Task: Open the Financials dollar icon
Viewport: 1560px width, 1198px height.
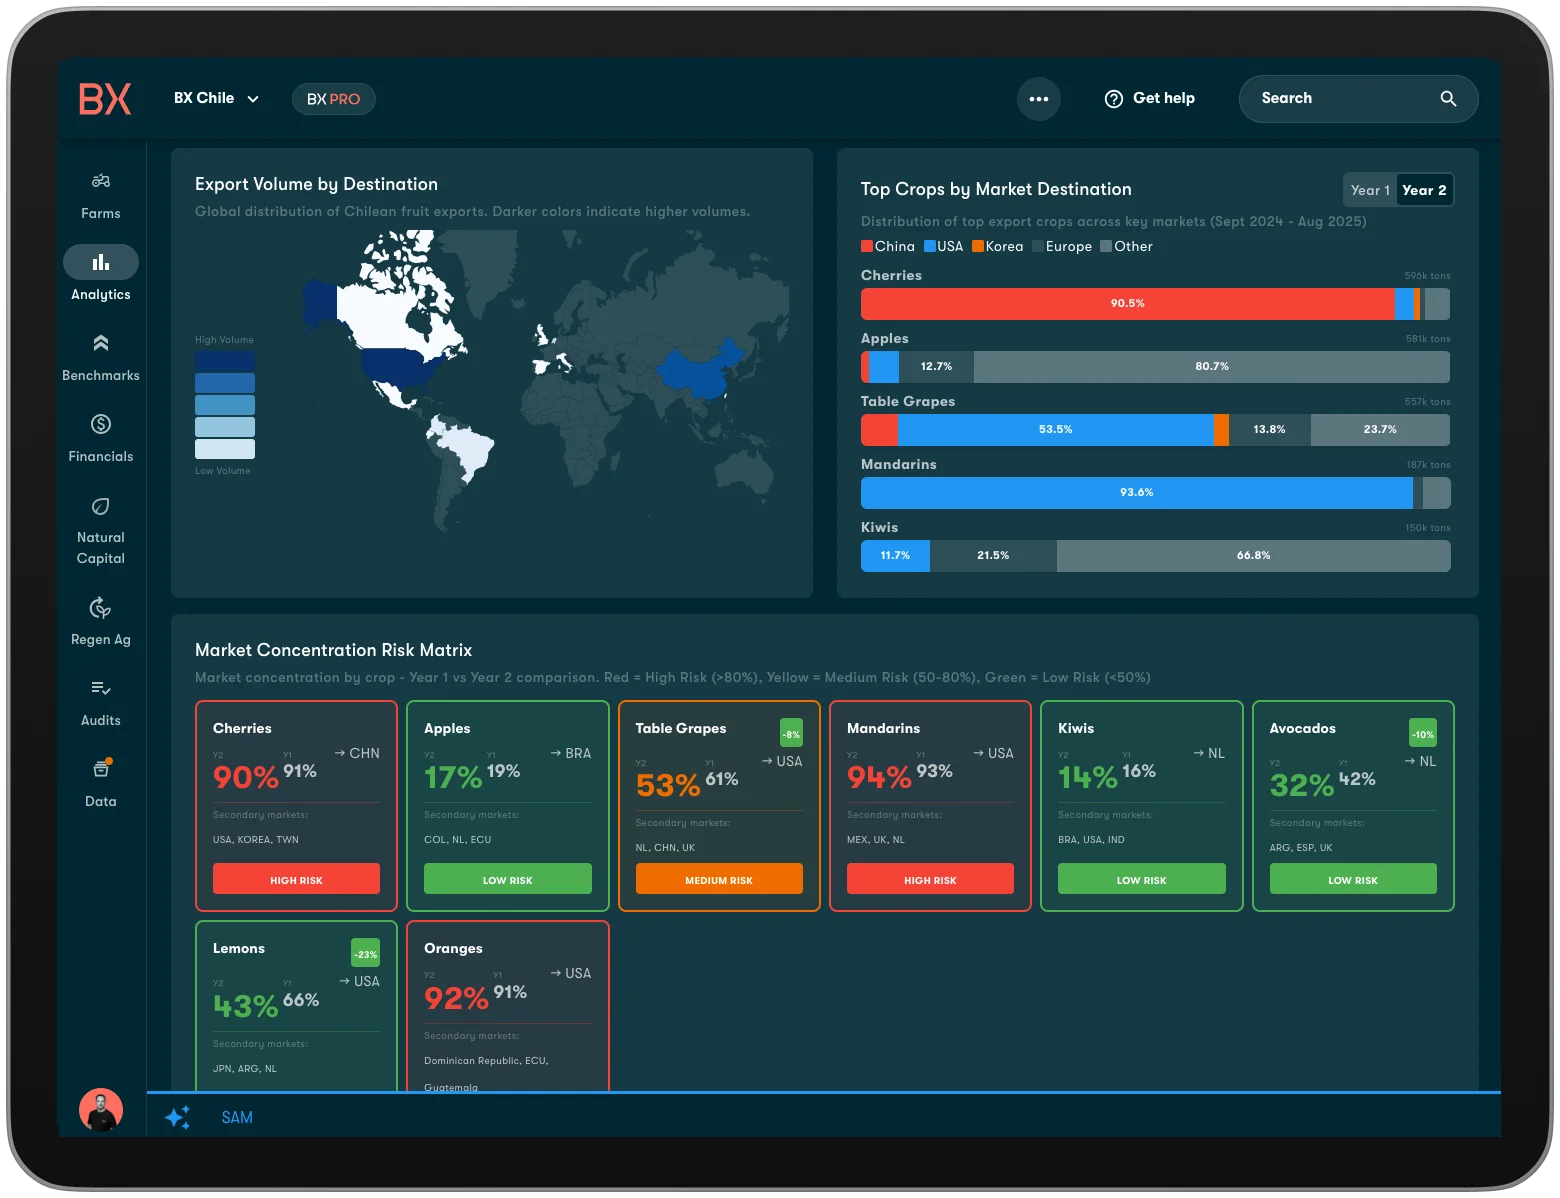Action: click(x=101, y=425)
